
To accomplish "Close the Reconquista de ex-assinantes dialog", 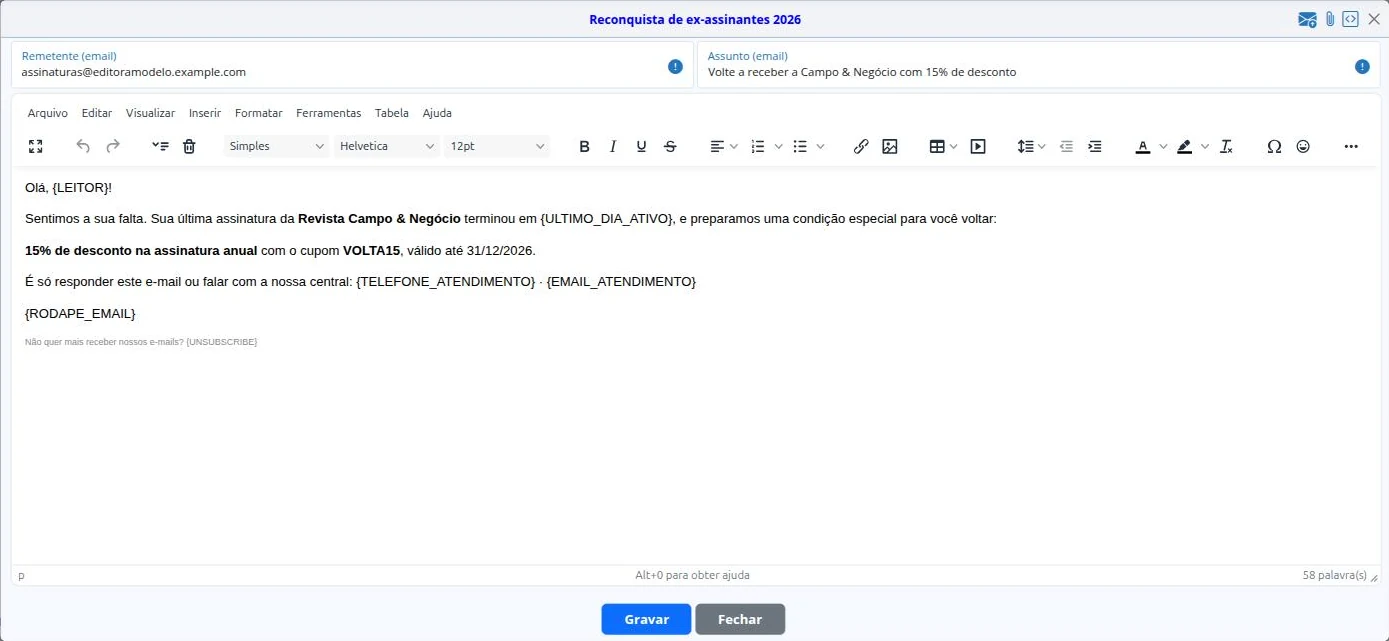I will [x=1373, y=19].
